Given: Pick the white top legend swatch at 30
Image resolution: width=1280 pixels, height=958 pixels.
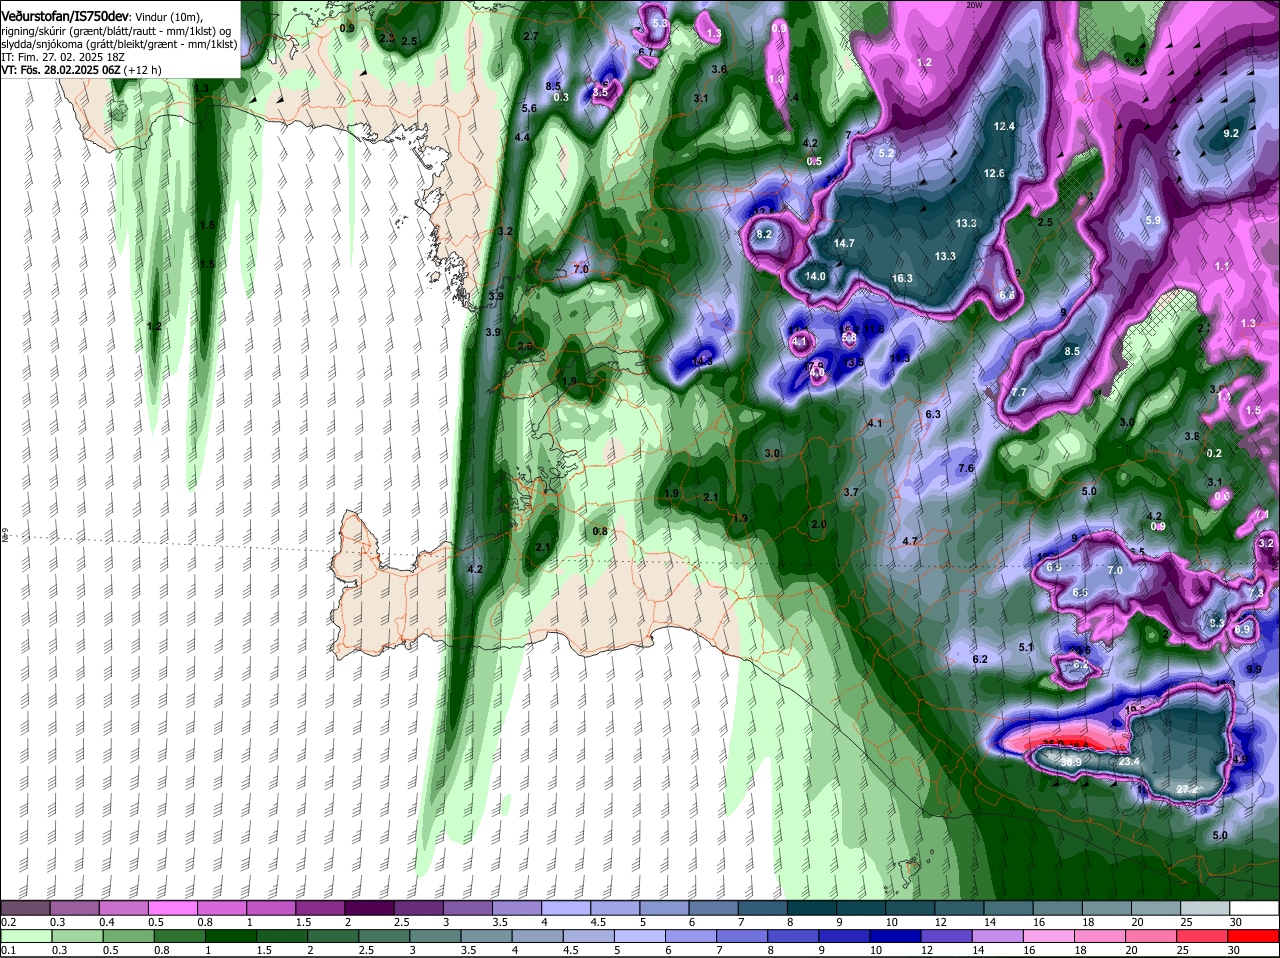Looking at the screenshot, I should point(1254,908).
